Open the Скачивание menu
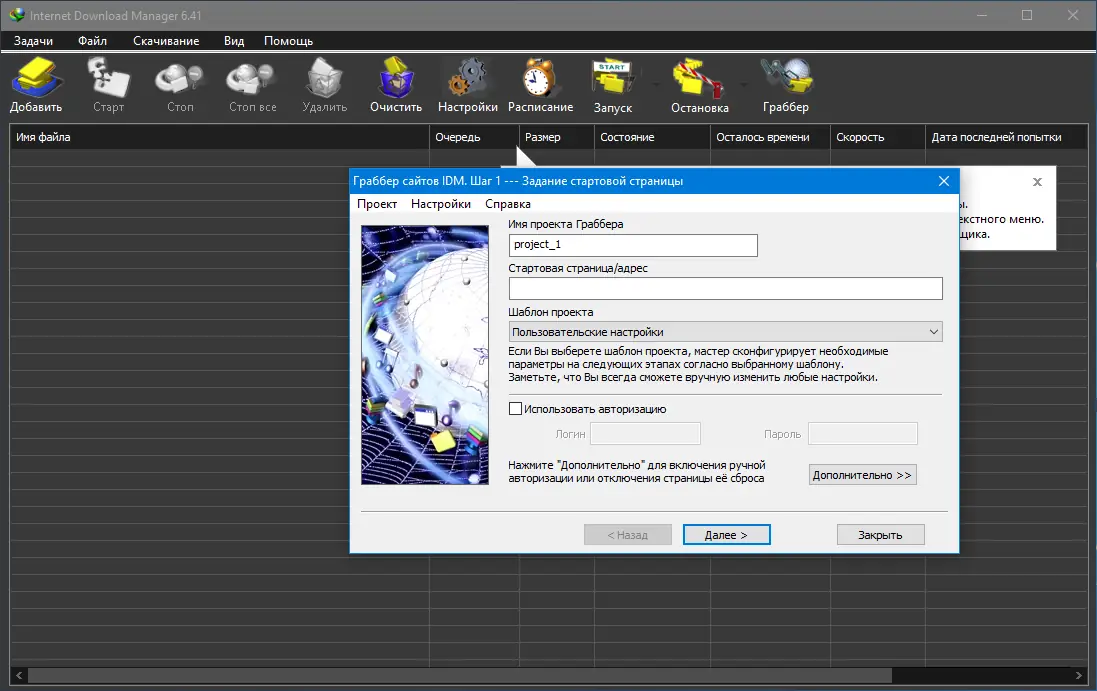Viewport: 1097px width, 691px height. [166, 41]
